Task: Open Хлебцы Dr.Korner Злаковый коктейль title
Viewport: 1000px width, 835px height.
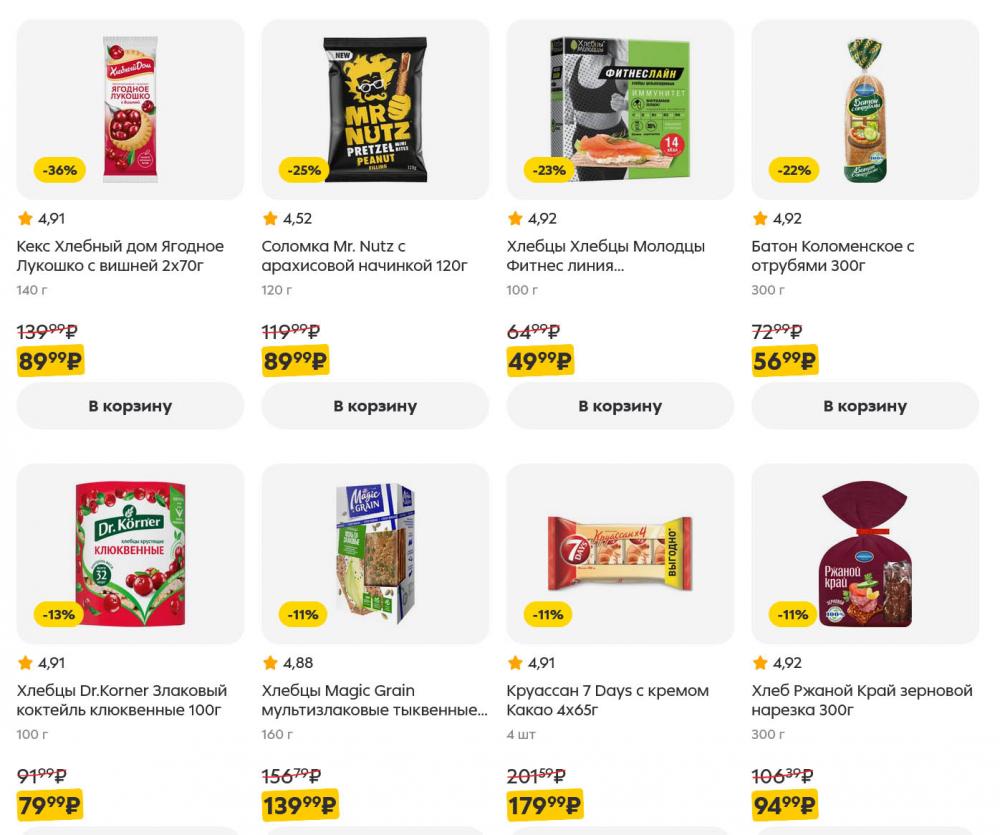Action: tap(121, 700)
